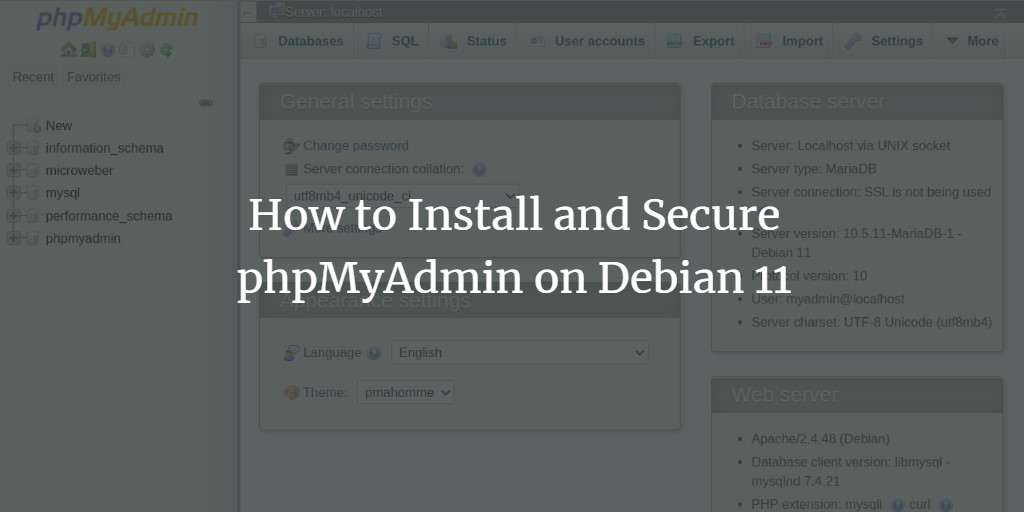The height and width of the screenshot is (512, 1024).
Task: Click the Theme palette icon
Action: (x=291, y=392)
